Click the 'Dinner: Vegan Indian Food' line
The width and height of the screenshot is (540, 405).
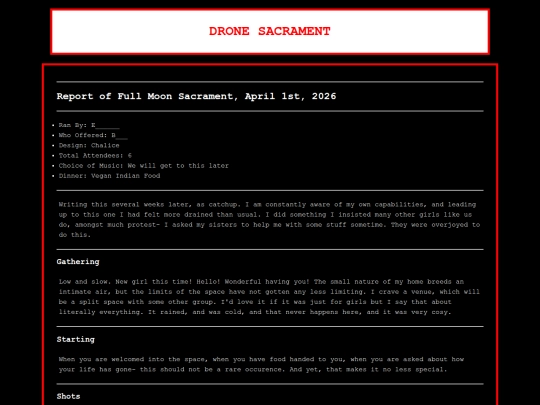coord(109,176)
